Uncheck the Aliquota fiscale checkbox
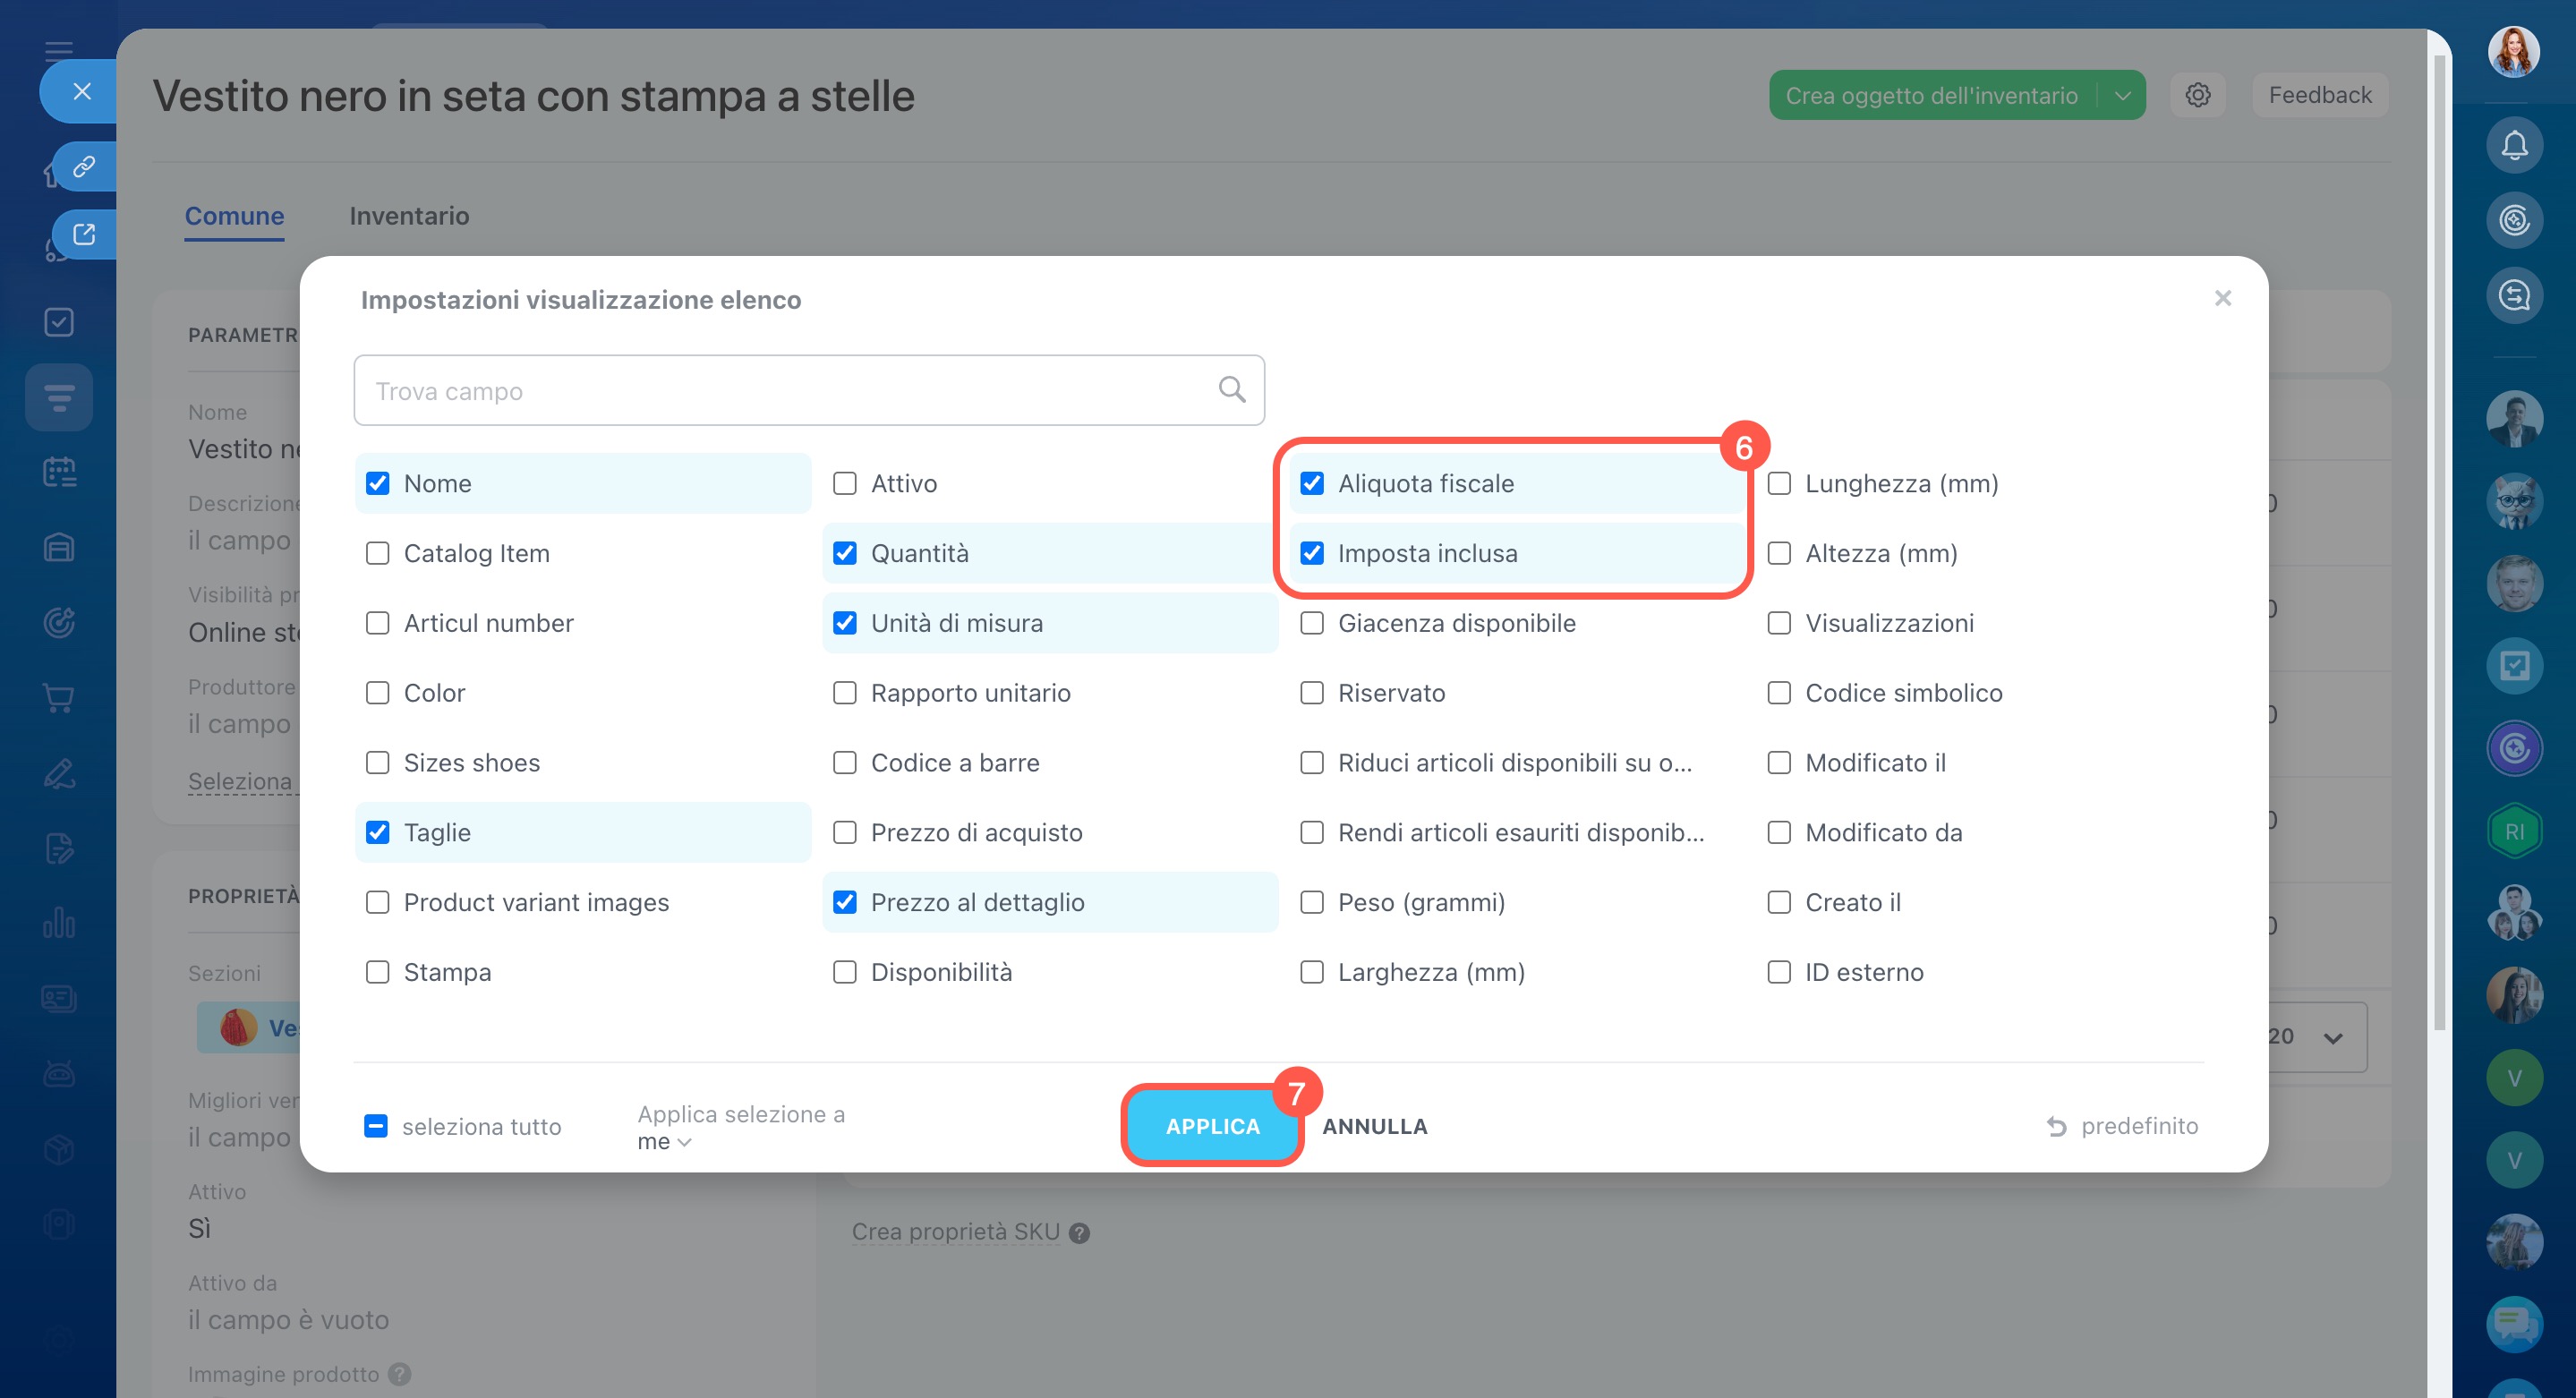 pos(1312,484)
